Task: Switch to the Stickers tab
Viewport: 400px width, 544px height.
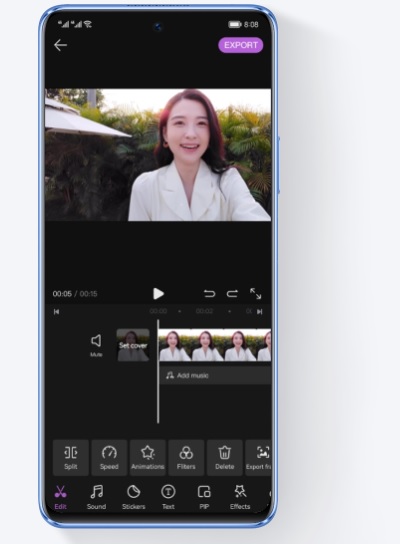Action: point(134,498)
